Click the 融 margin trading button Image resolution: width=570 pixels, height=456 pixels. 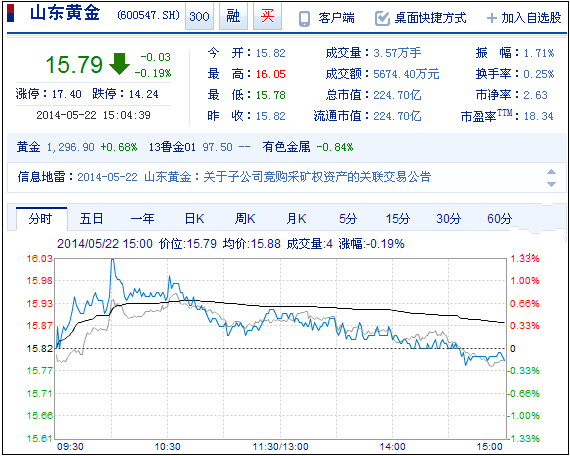pos(233,16)
